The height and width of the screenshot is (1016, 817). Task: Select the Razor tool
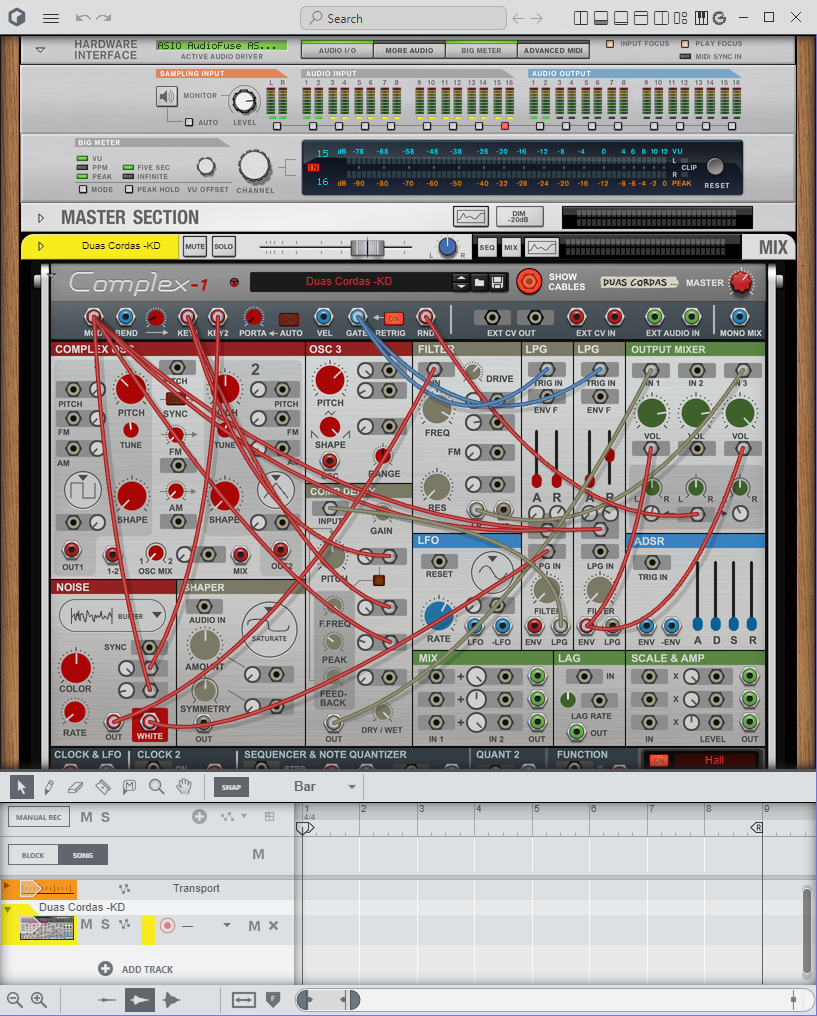[x=103, y=787]
